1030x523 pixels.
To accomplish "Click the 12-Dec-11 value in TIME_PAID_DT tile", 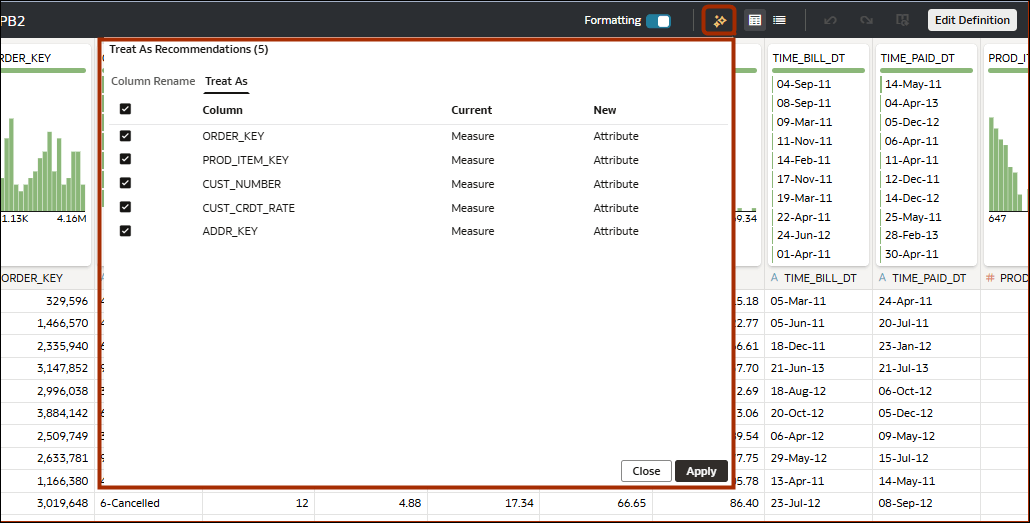I will coord(912,179).
